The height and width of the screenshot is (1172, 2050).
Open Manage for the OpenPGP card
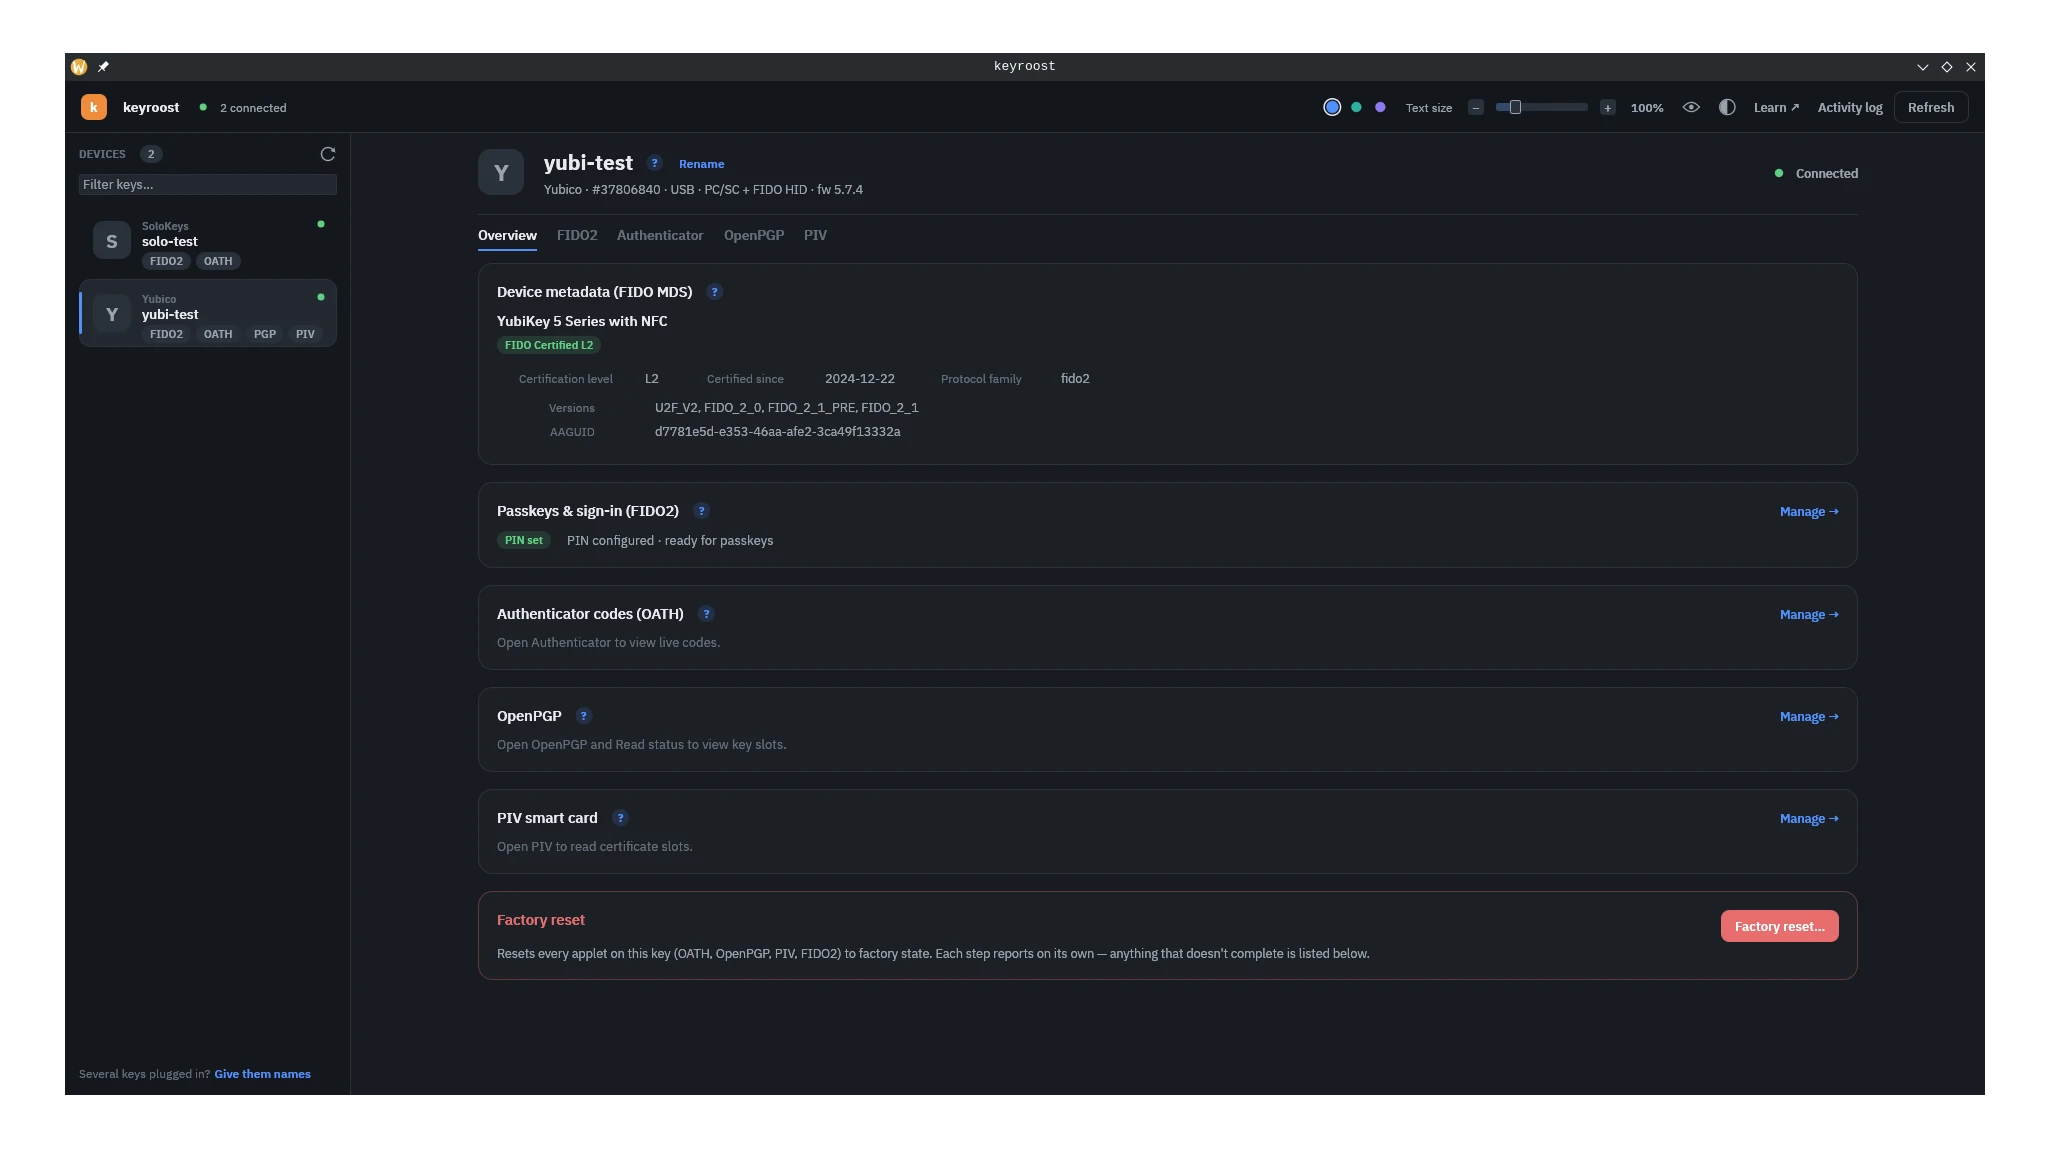1809,717
